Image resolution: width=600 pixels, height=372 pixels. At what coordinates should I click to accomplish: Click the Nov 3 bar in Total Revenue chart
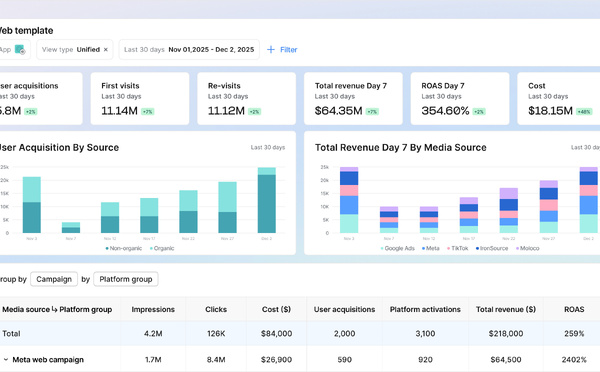coord(349,200)
